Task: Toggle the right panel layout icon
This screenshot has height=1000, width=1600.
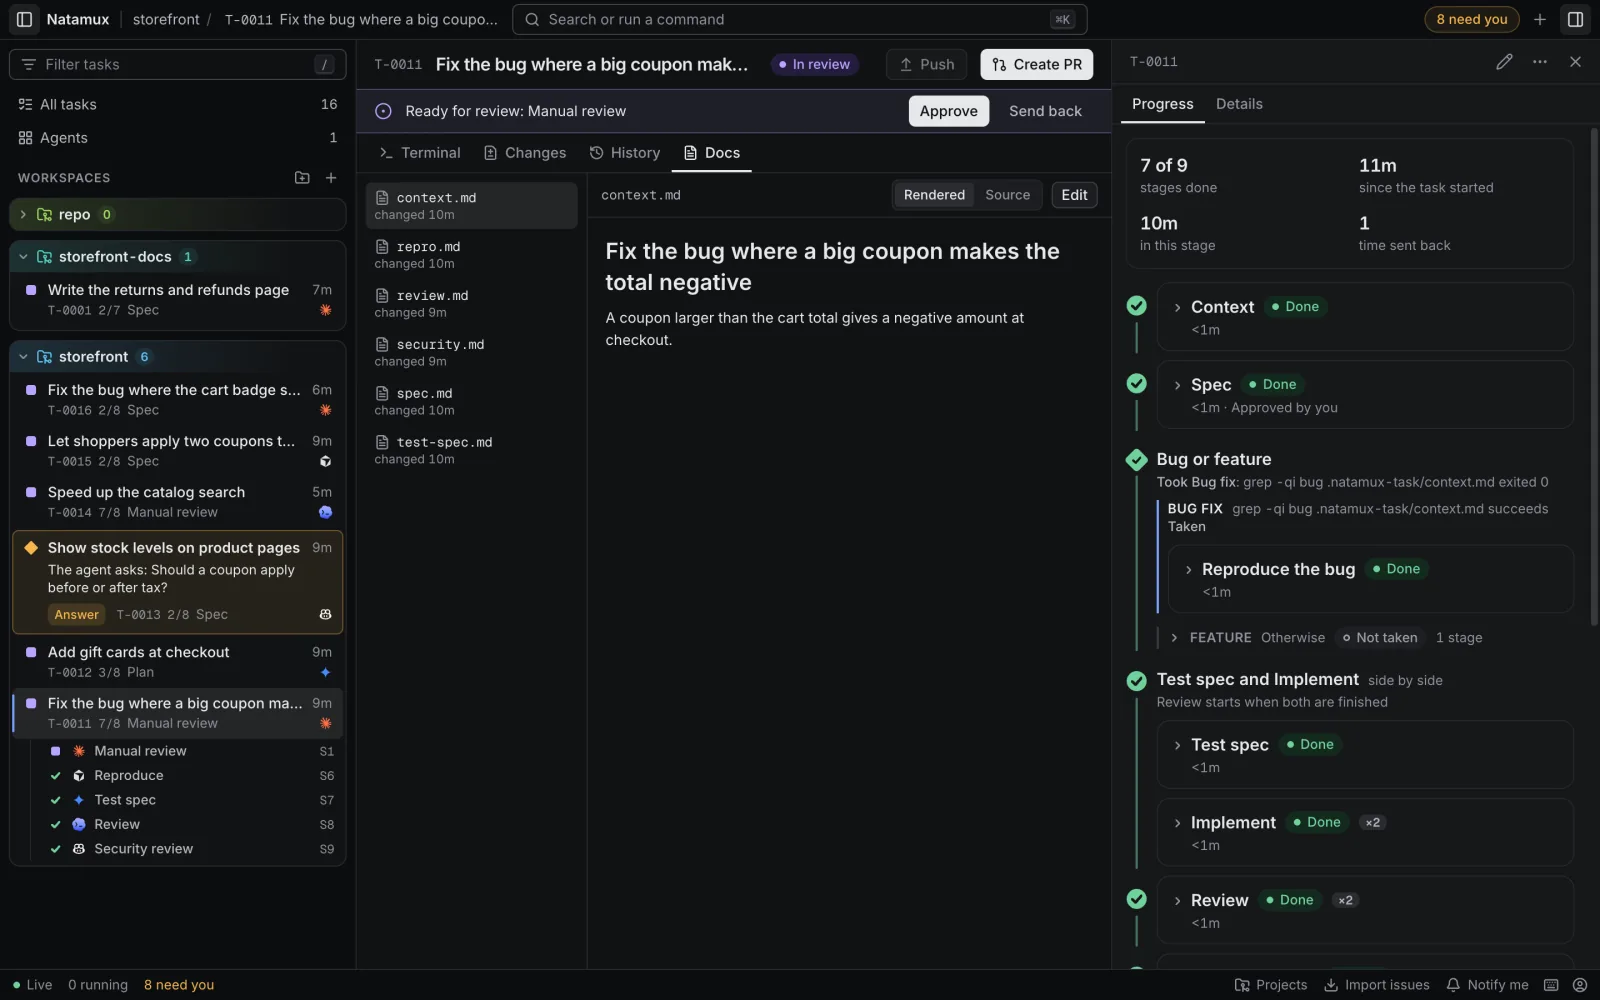Action: pyautogui.click(x=1575, y=19)
